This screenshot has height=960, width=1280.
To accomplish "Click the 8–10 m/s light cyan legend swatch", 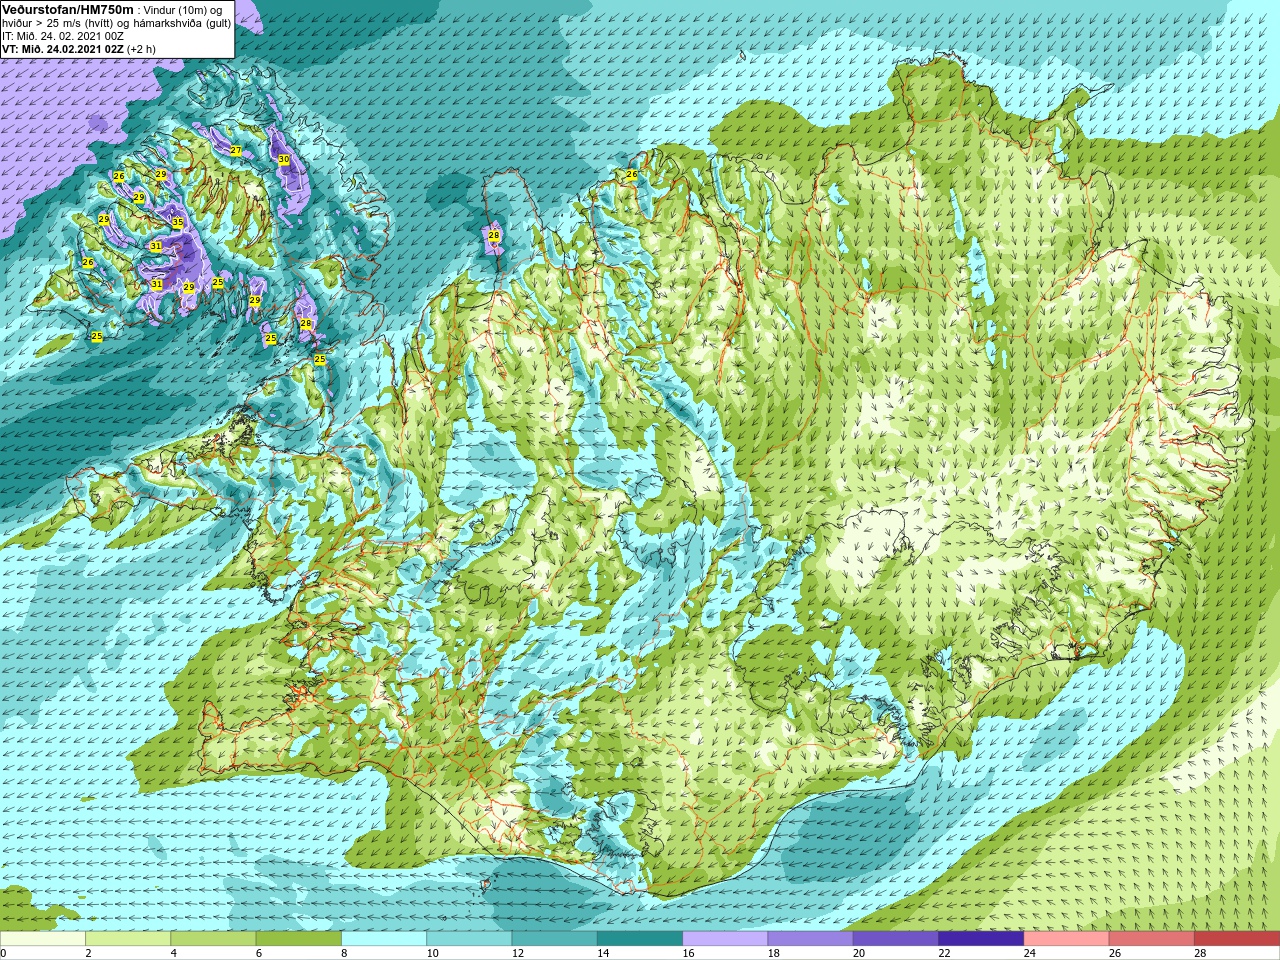I will click(x=384, y=939).
